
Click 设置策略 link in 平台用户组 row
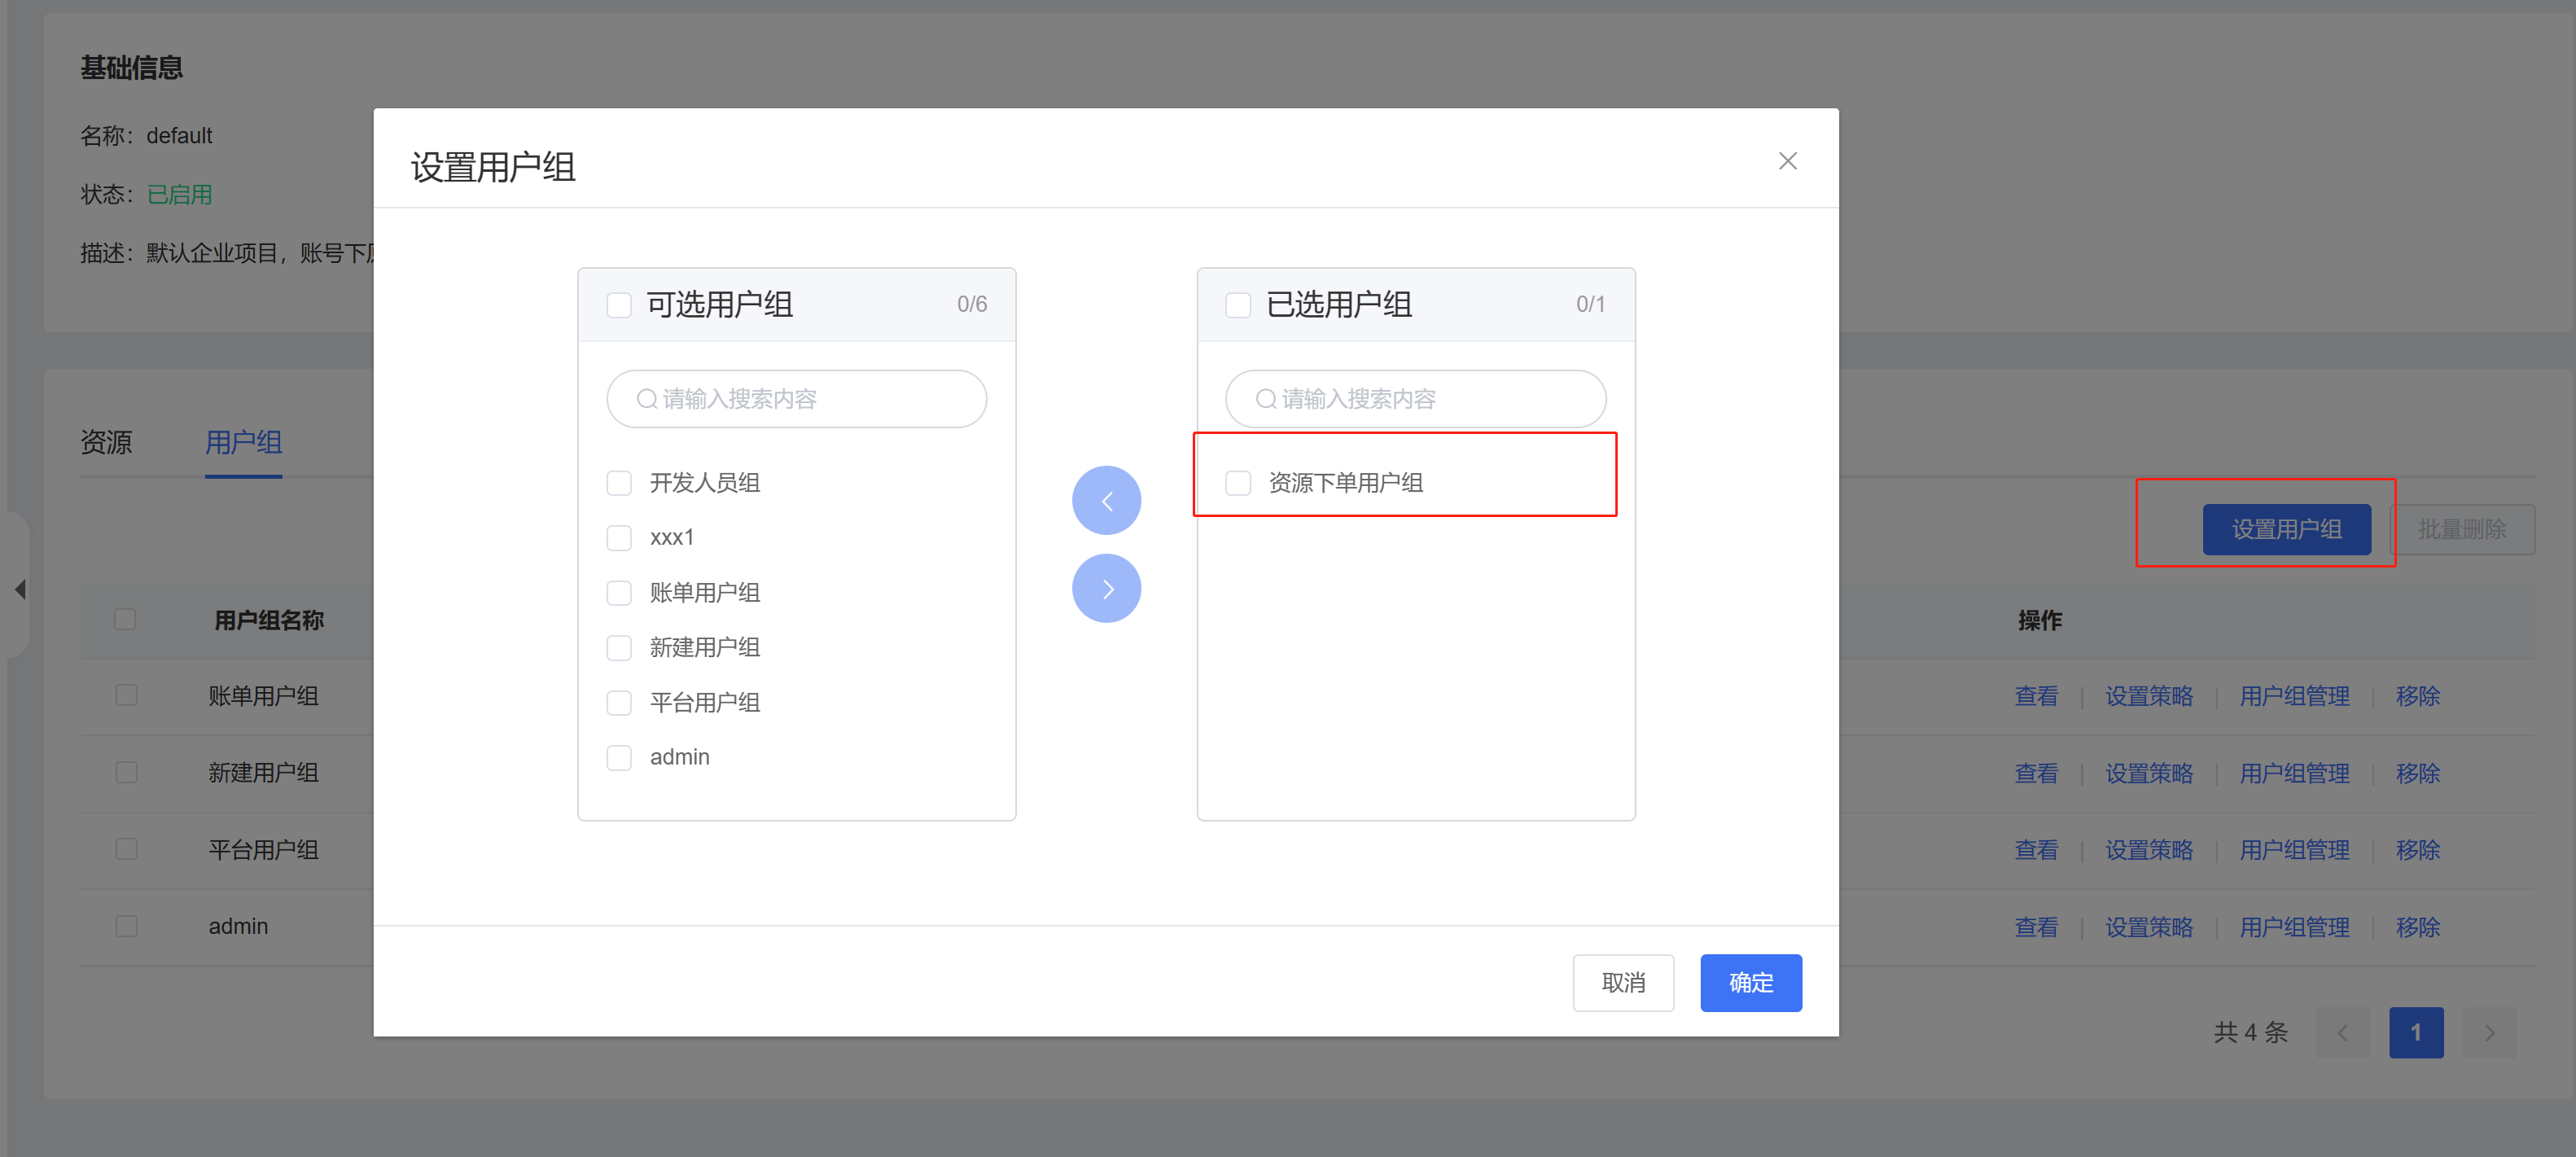click(2149, 850)
